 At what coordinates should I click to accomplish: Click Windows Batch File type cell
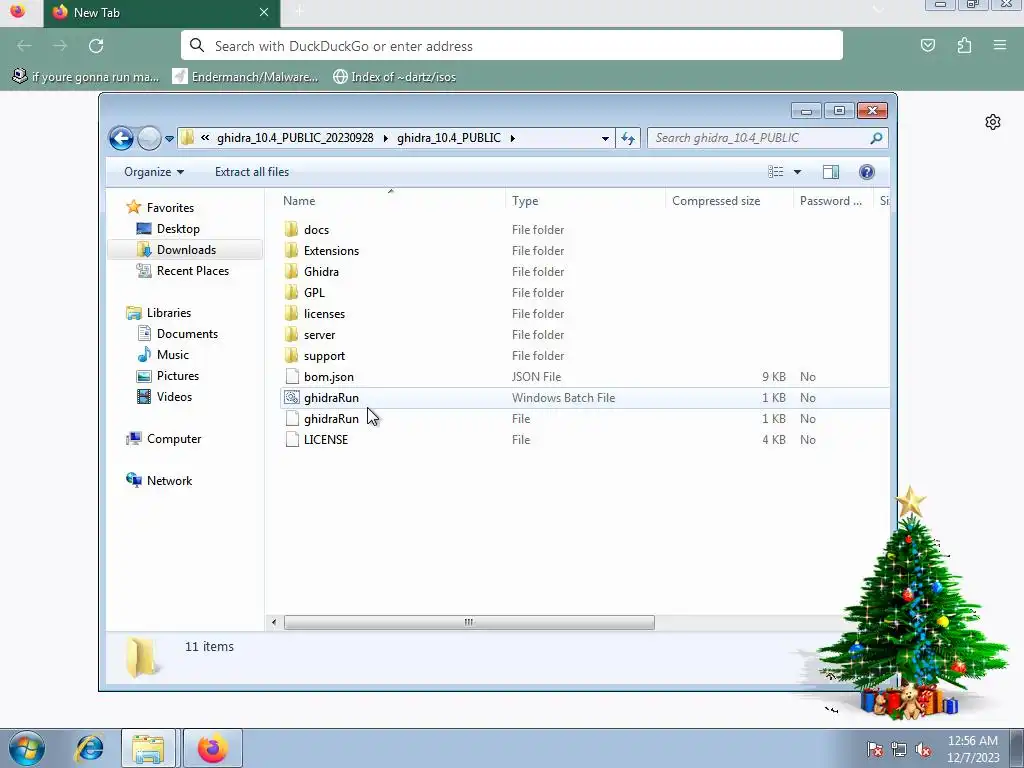tap(564, 398)
